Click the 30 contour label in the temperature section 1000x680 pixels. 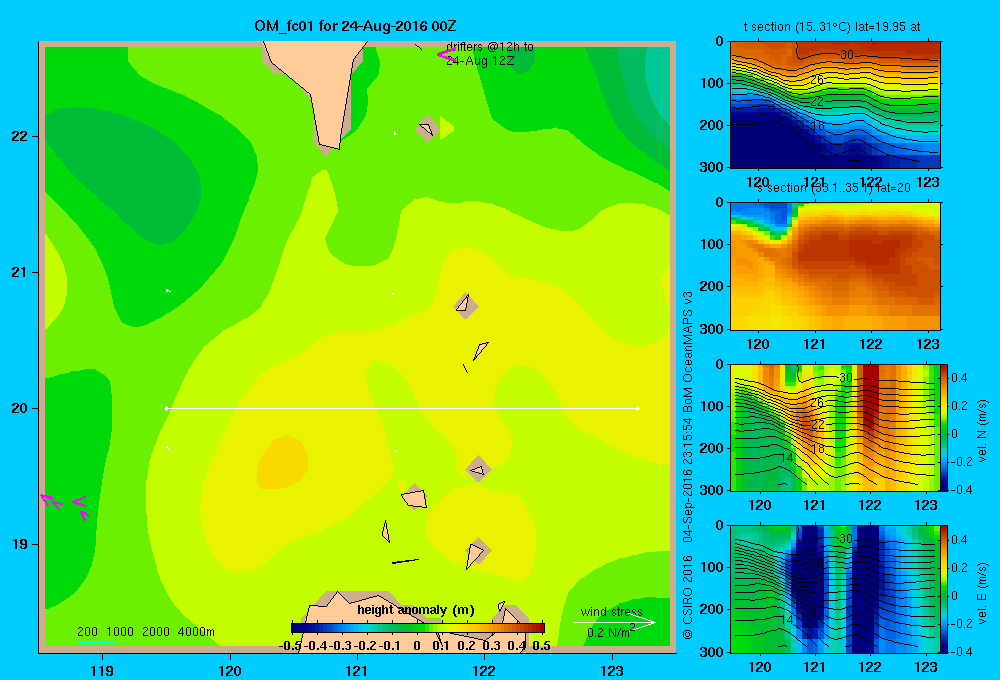[846, 54]
